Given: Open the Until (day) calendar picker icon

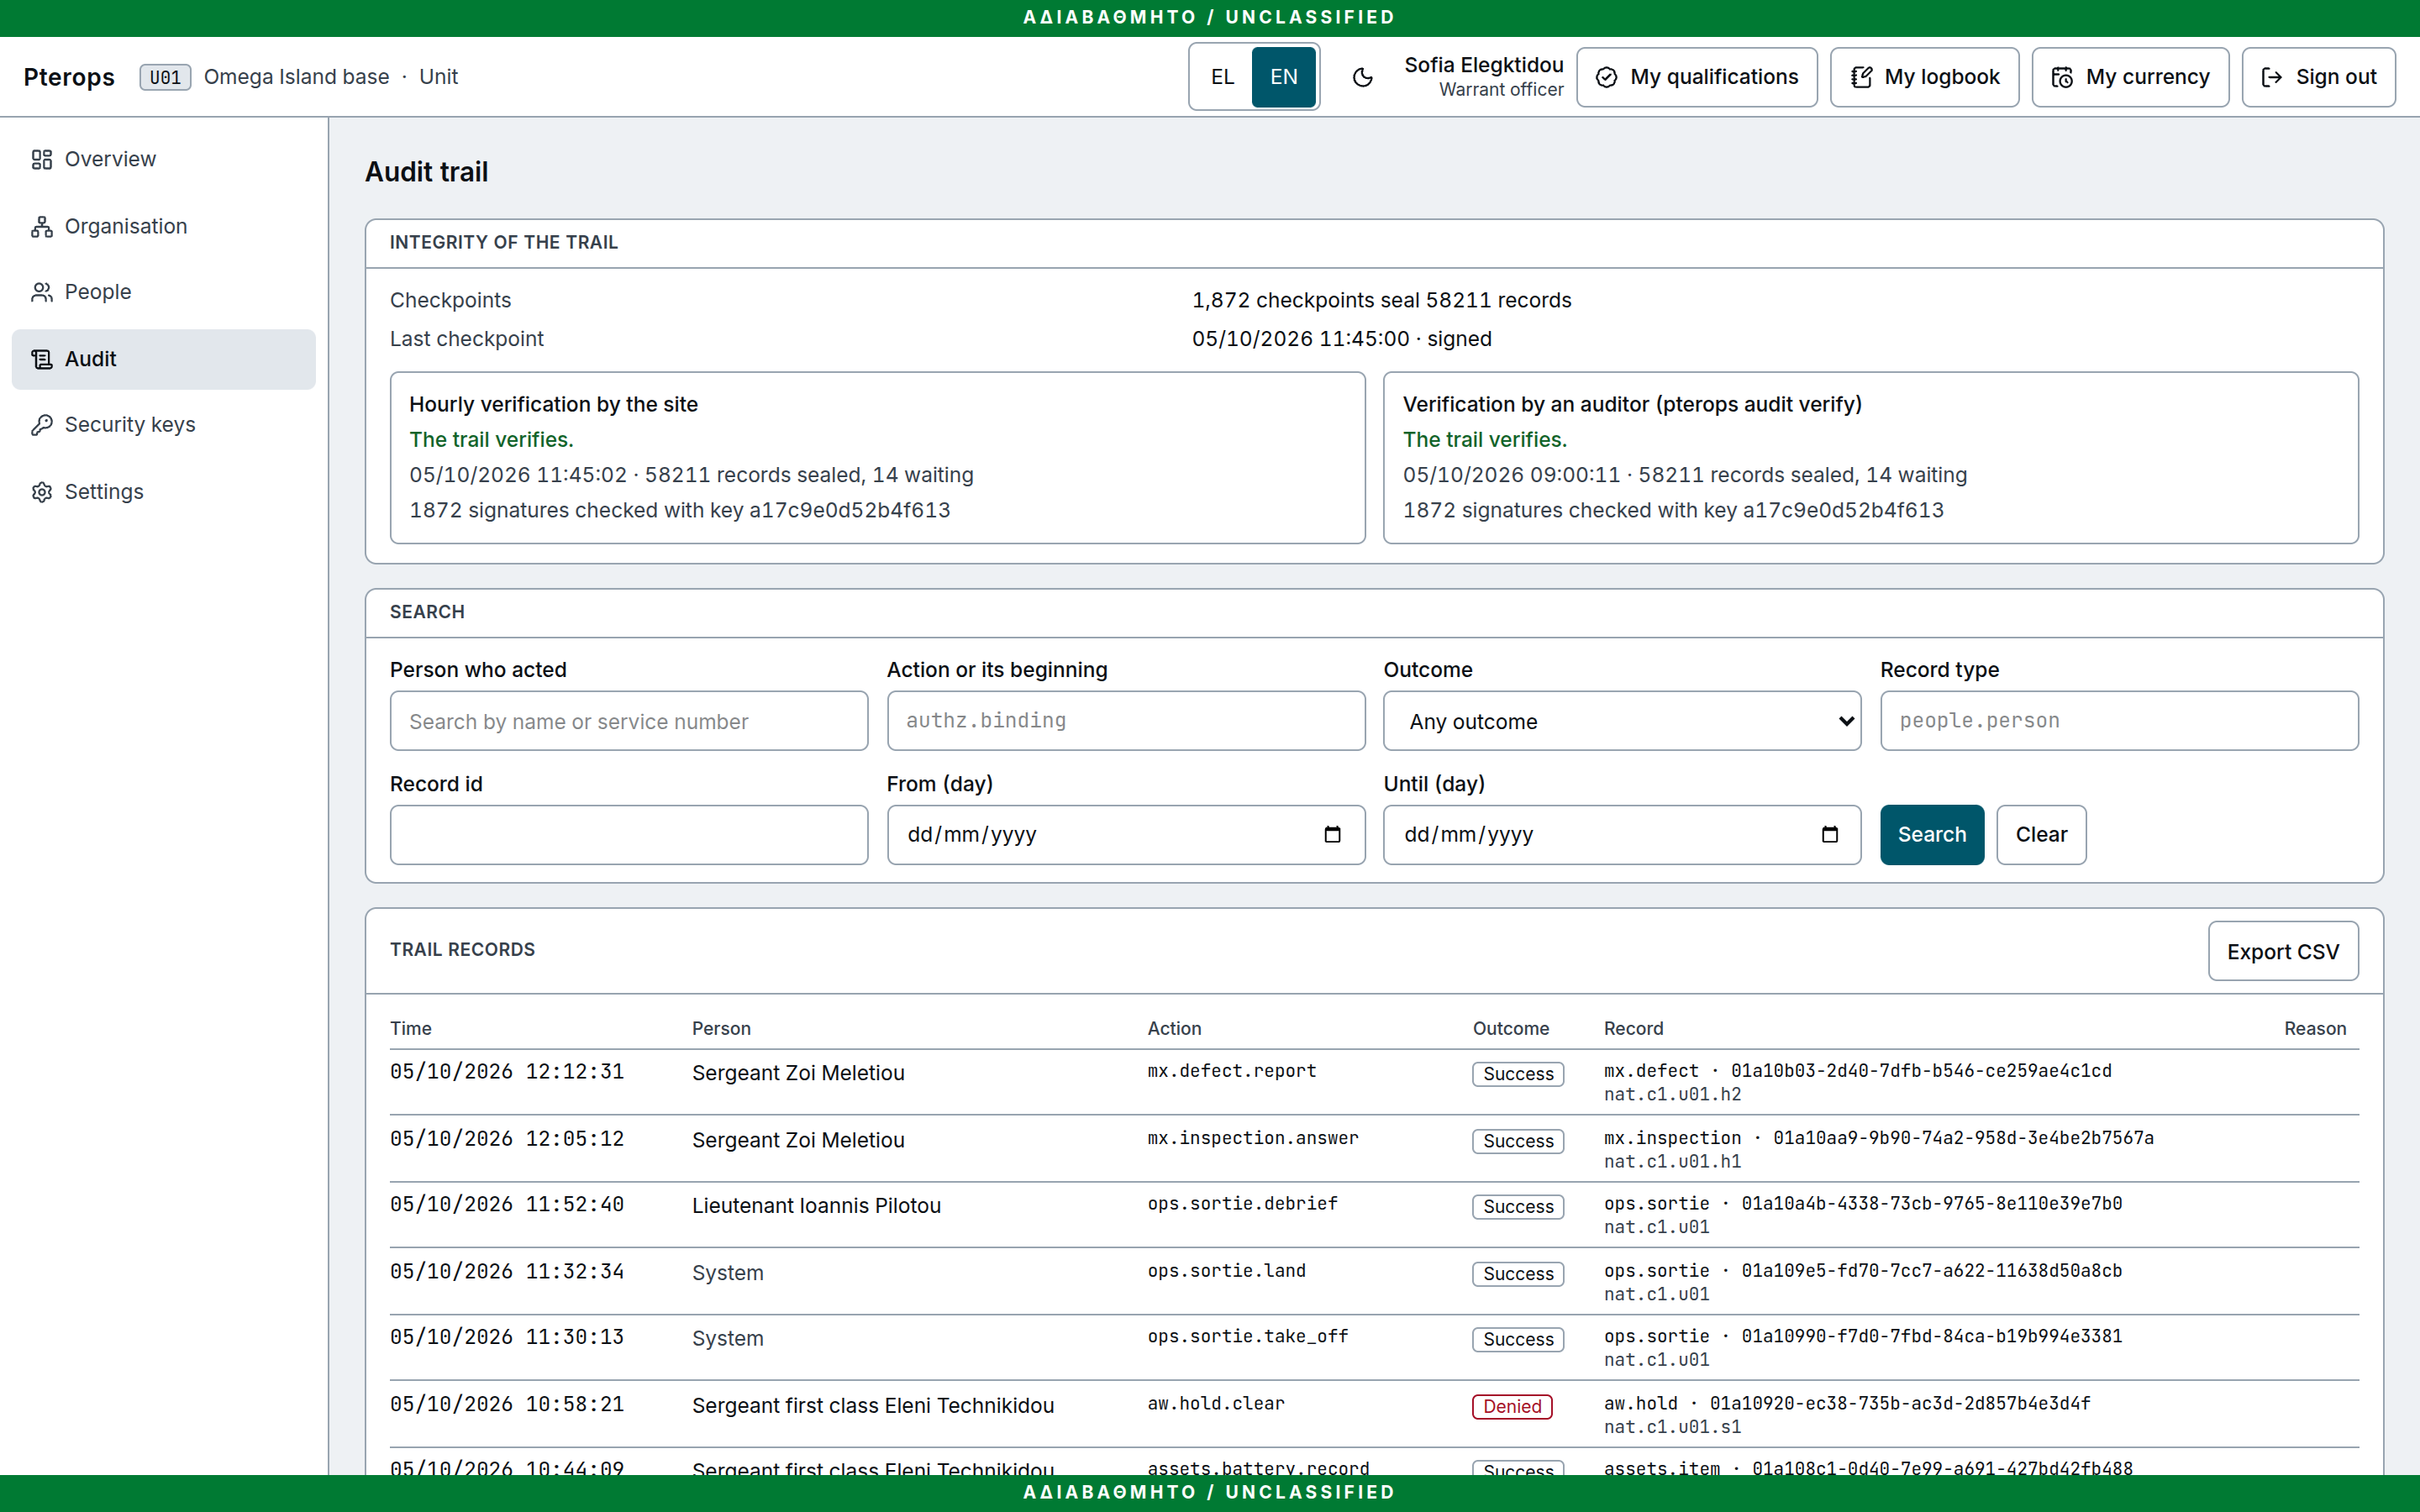Looking at the screenshot, I should pos(1829,834).
